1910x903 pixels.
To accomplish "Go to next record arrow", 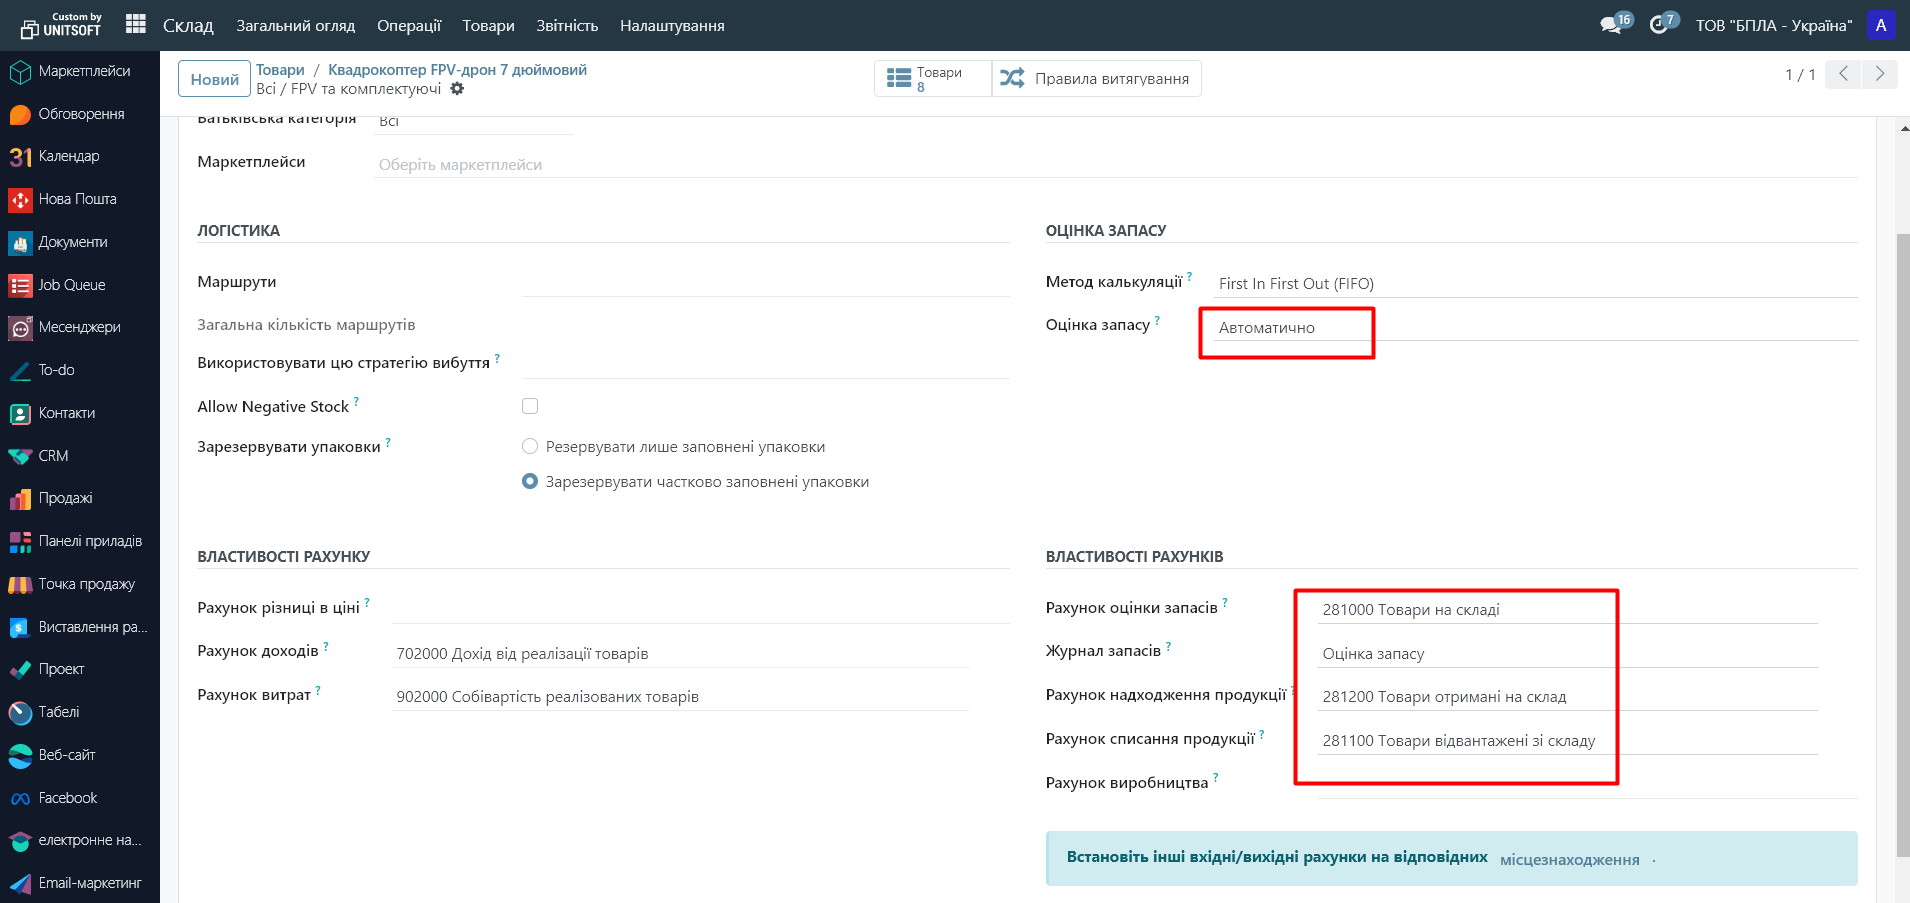I will coord(1879,74).
